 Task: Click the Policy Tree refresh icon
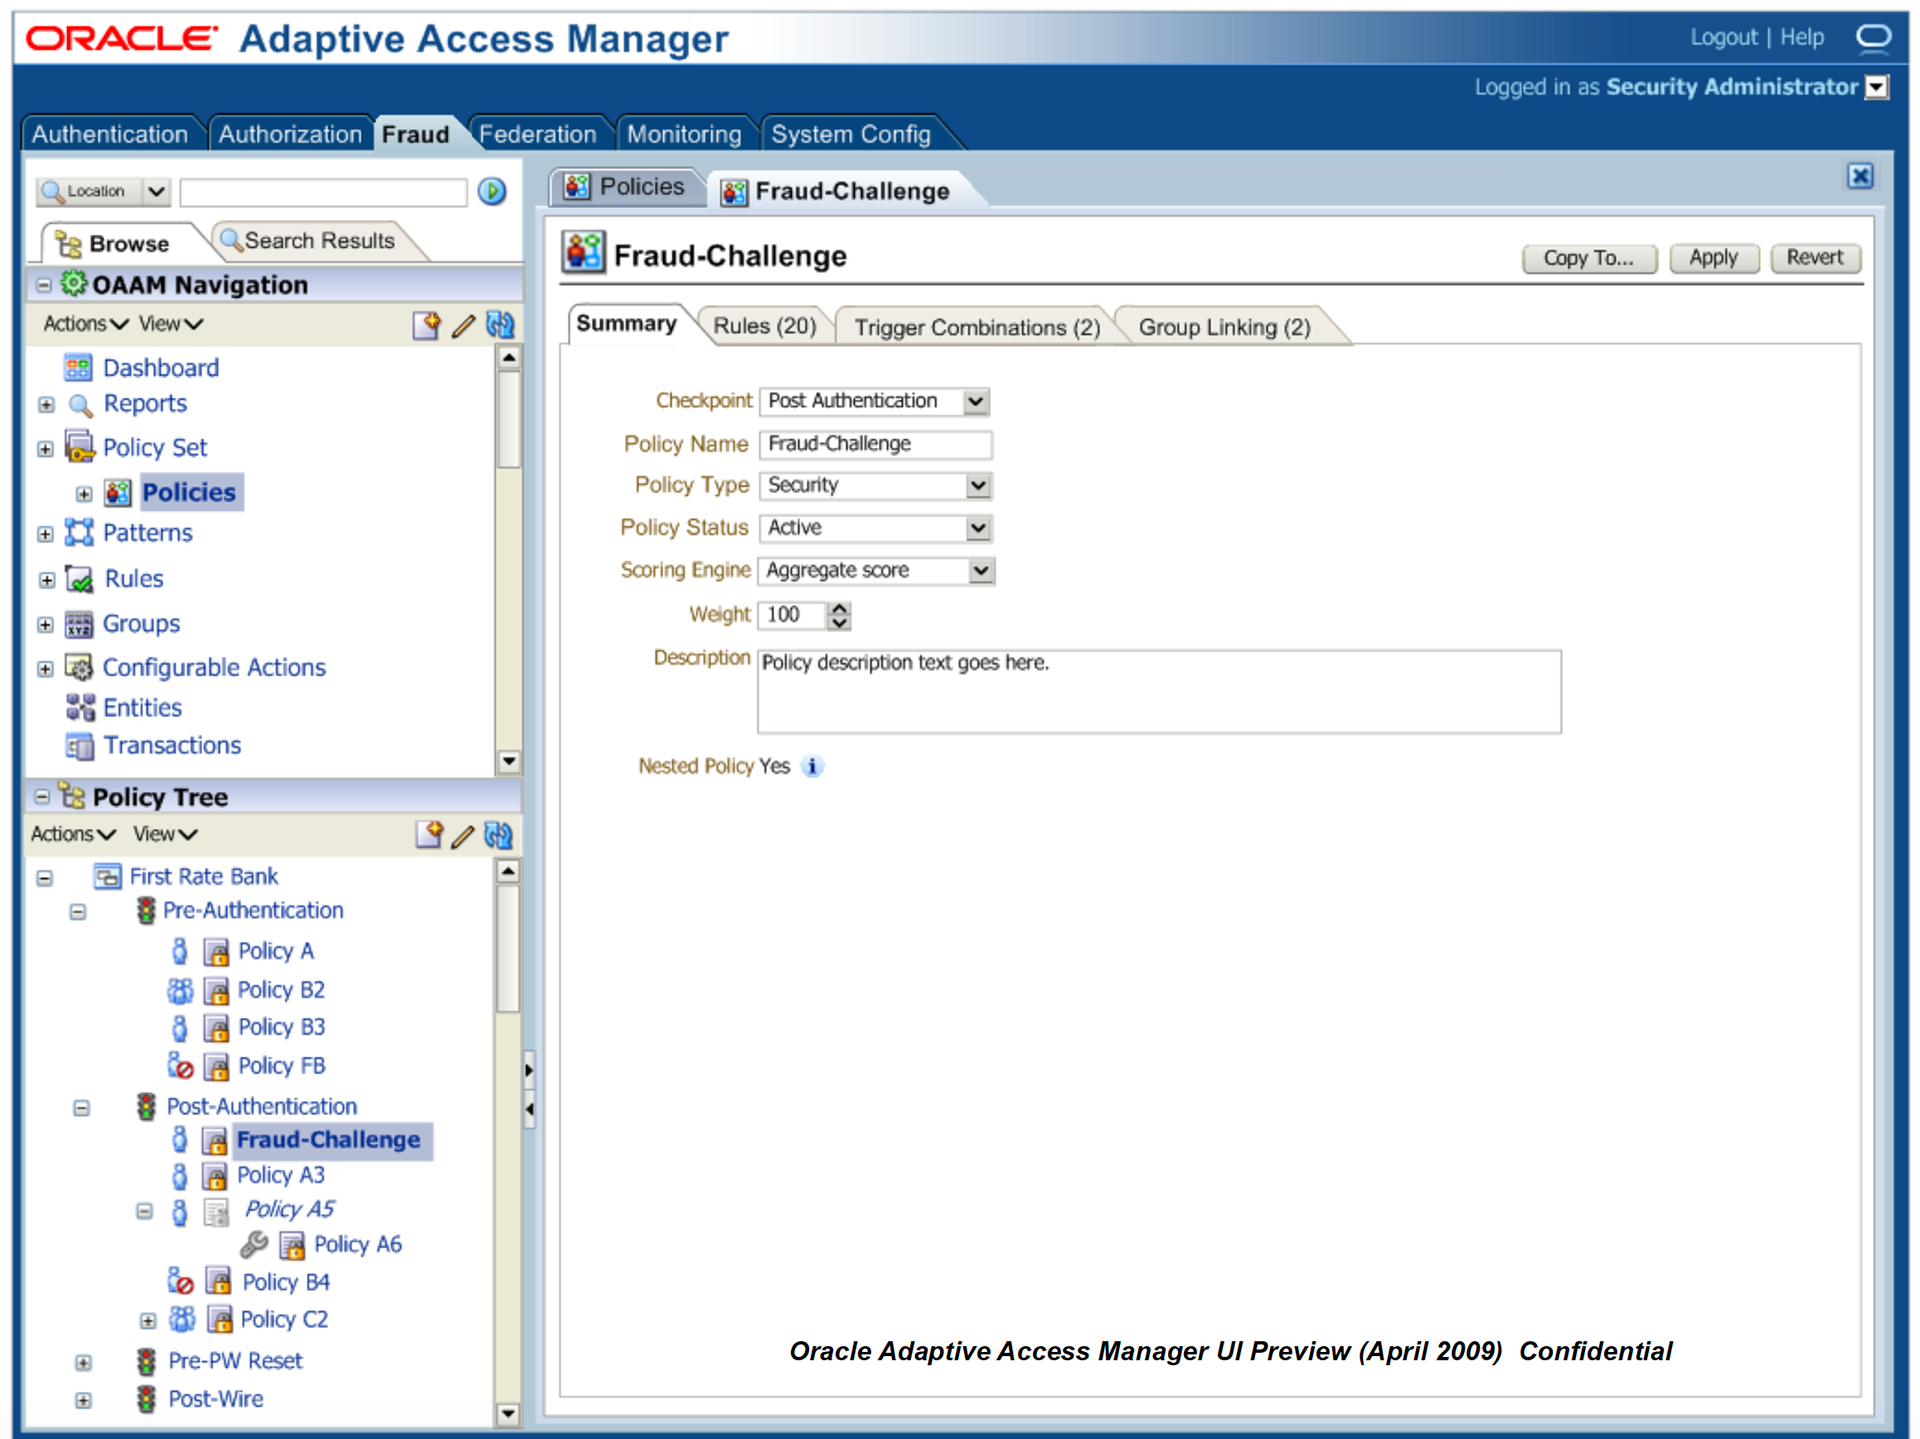coord(499,835)
